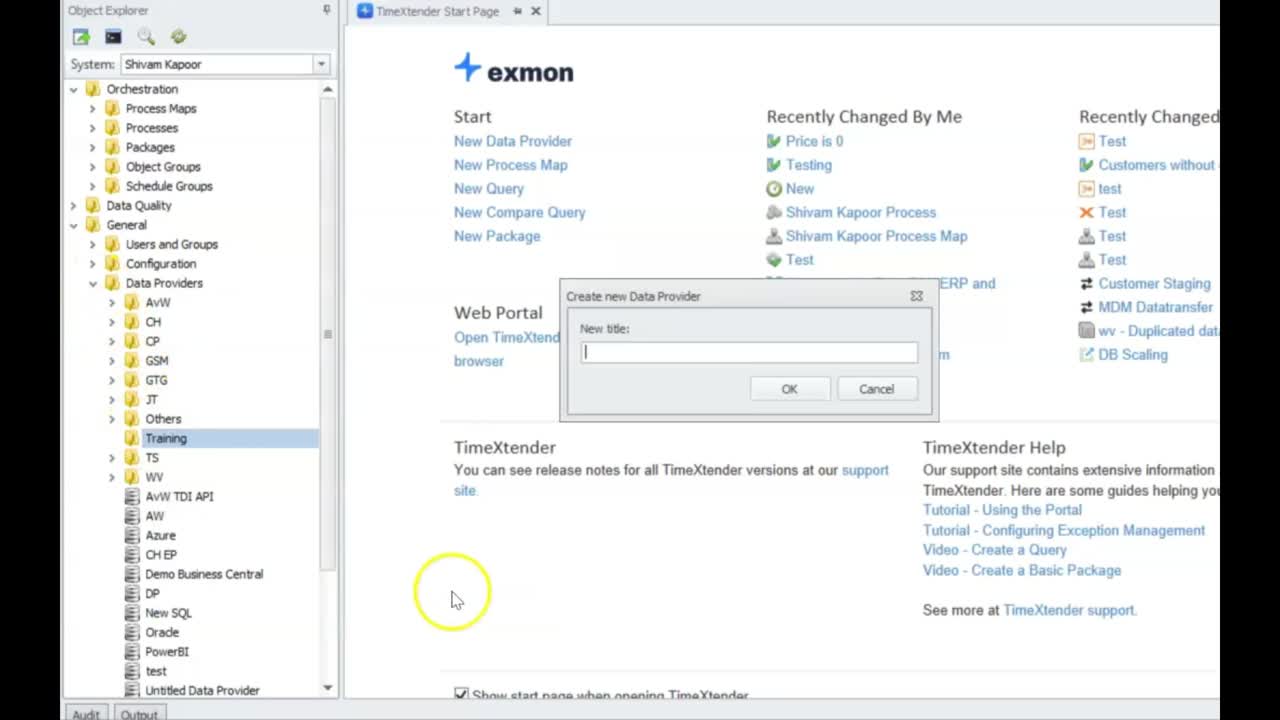This screenshot has width=1280, height=720.
Task: Click the magnifier search icon in Object Explorer
Action: pos(146,37)
